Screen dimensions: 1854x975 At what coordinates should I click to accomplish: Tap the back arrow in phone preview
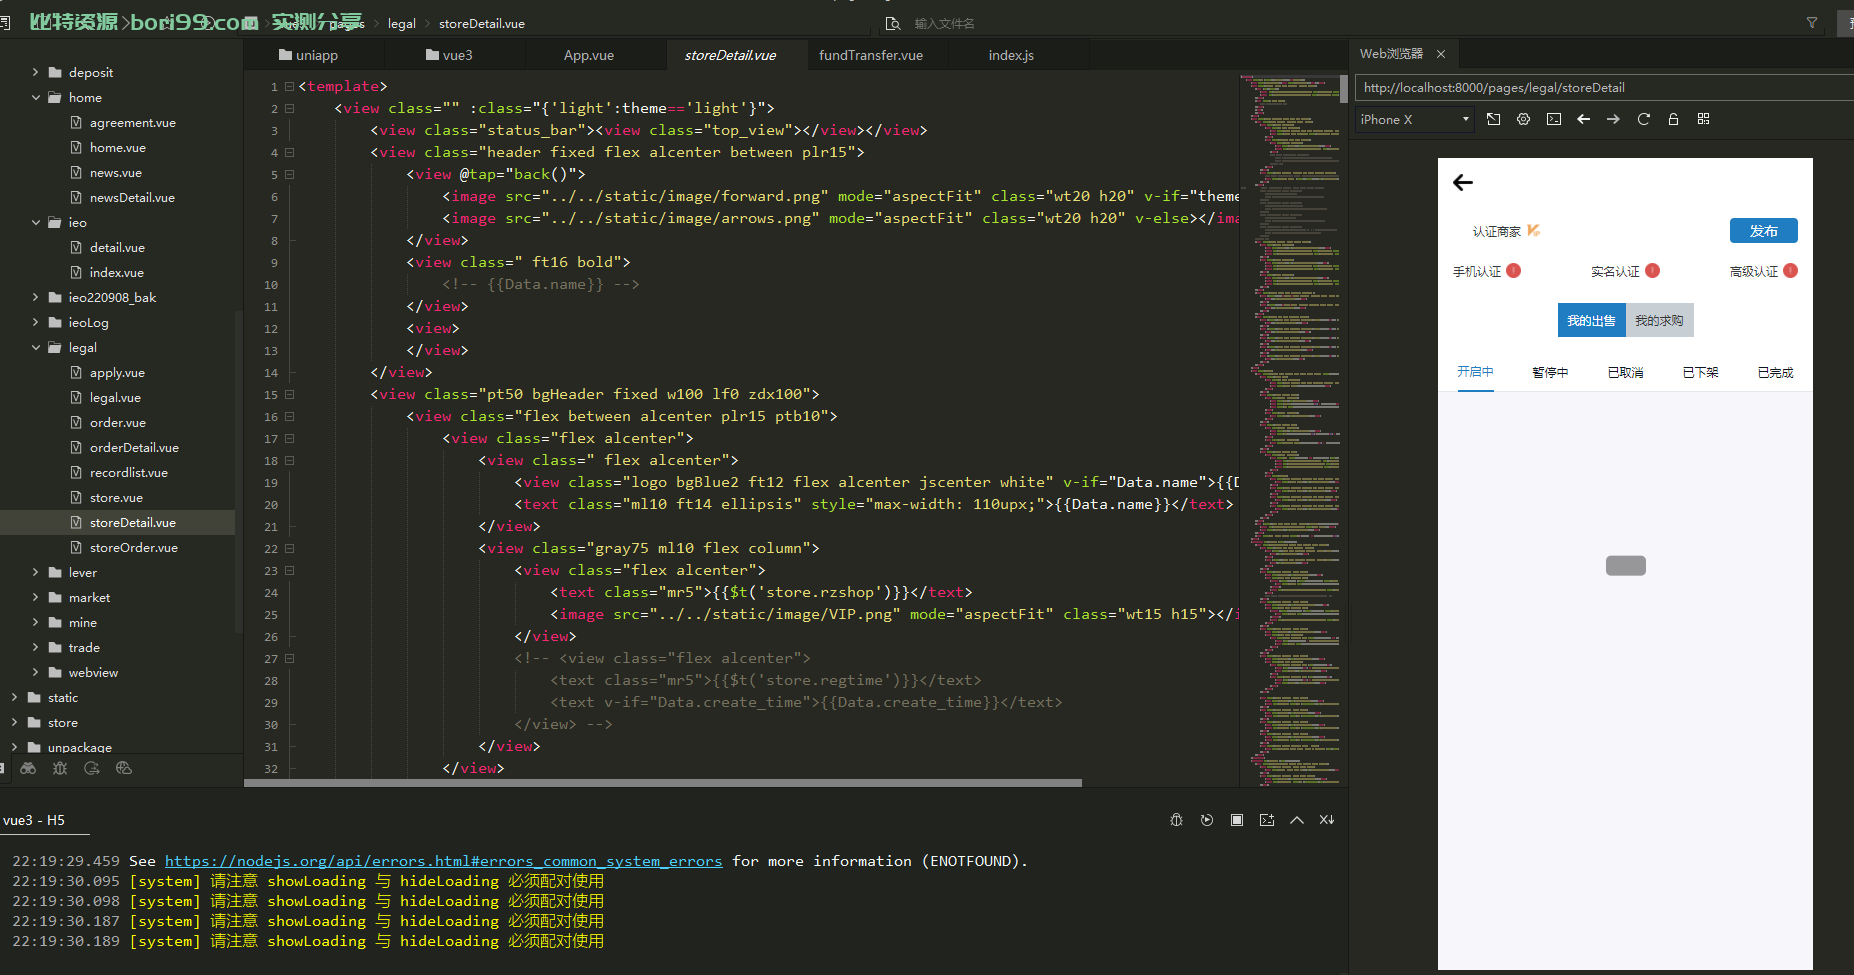tap(1463, 182)
